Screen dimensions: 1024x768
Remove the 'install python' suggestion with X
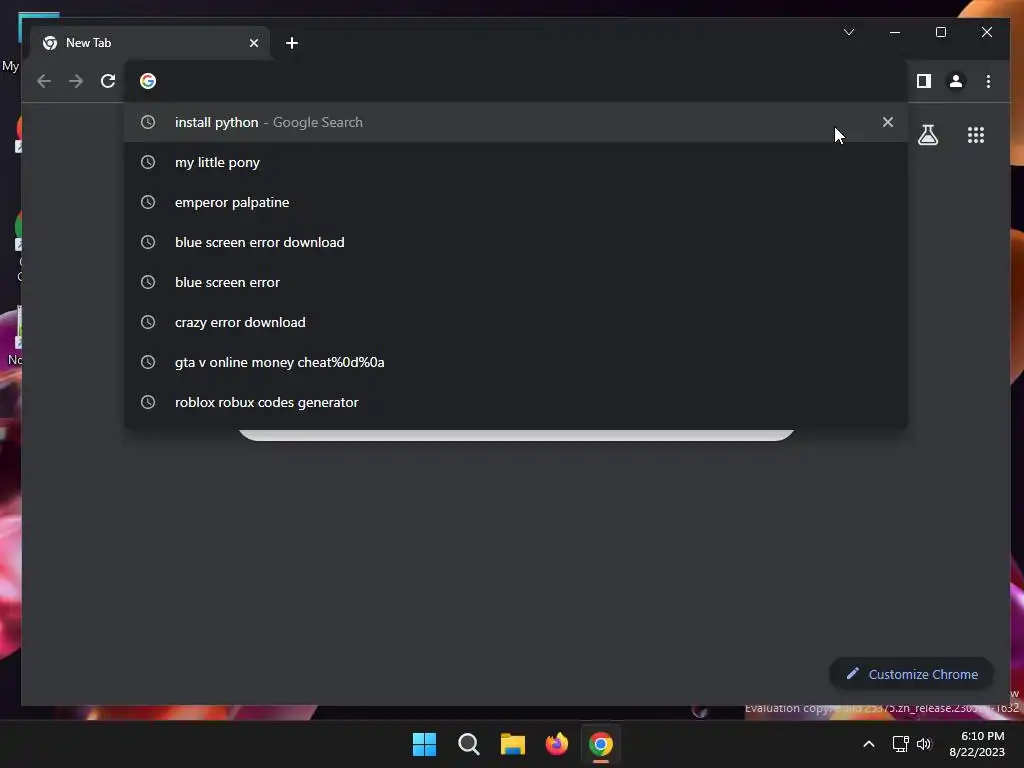click(x=888, y=122)
